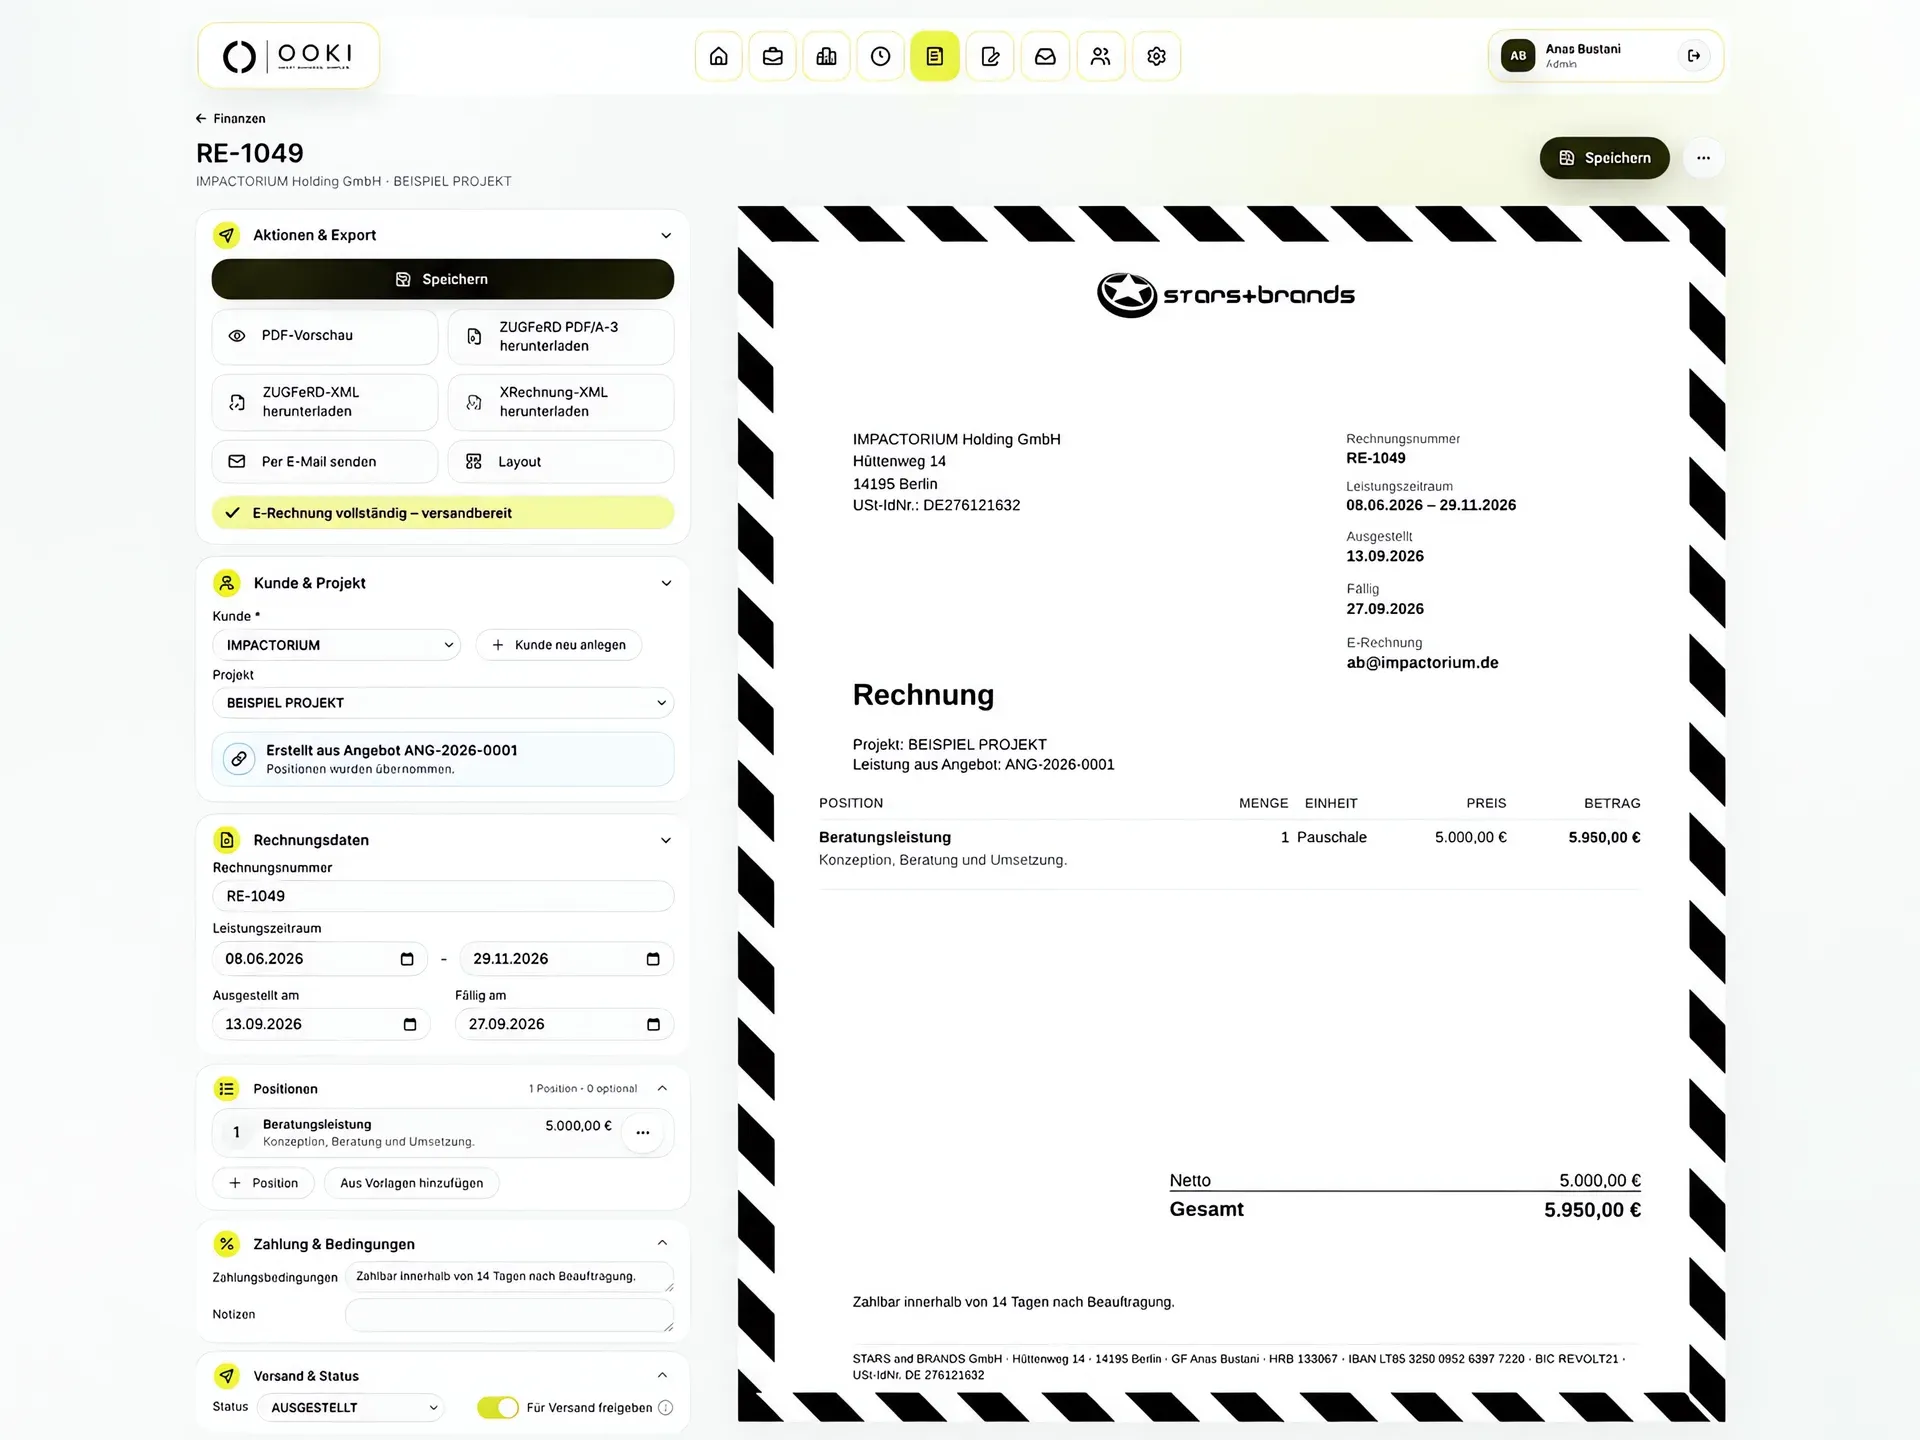Viewport: 1920px width, 1440px height.
Task: Collapse the Kunde & Projekt section
Action: coord(666,583)
